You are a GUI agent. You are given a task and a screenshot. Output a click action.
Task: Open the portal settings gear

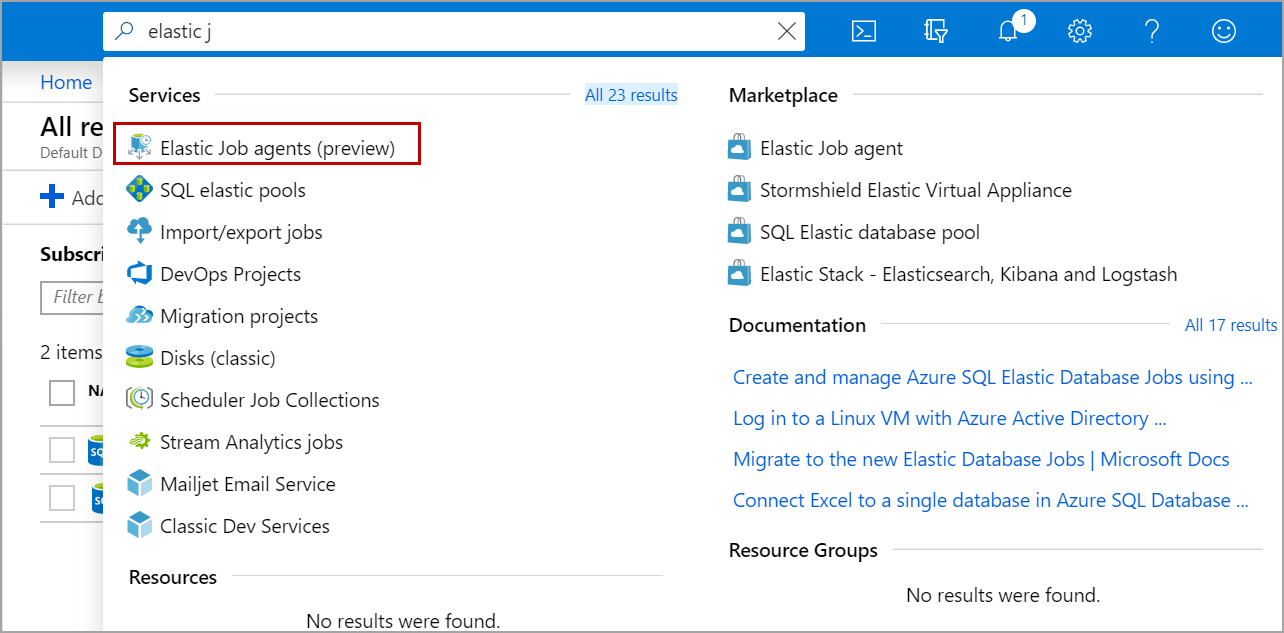pyautogui.click(x=1079, y=31)
